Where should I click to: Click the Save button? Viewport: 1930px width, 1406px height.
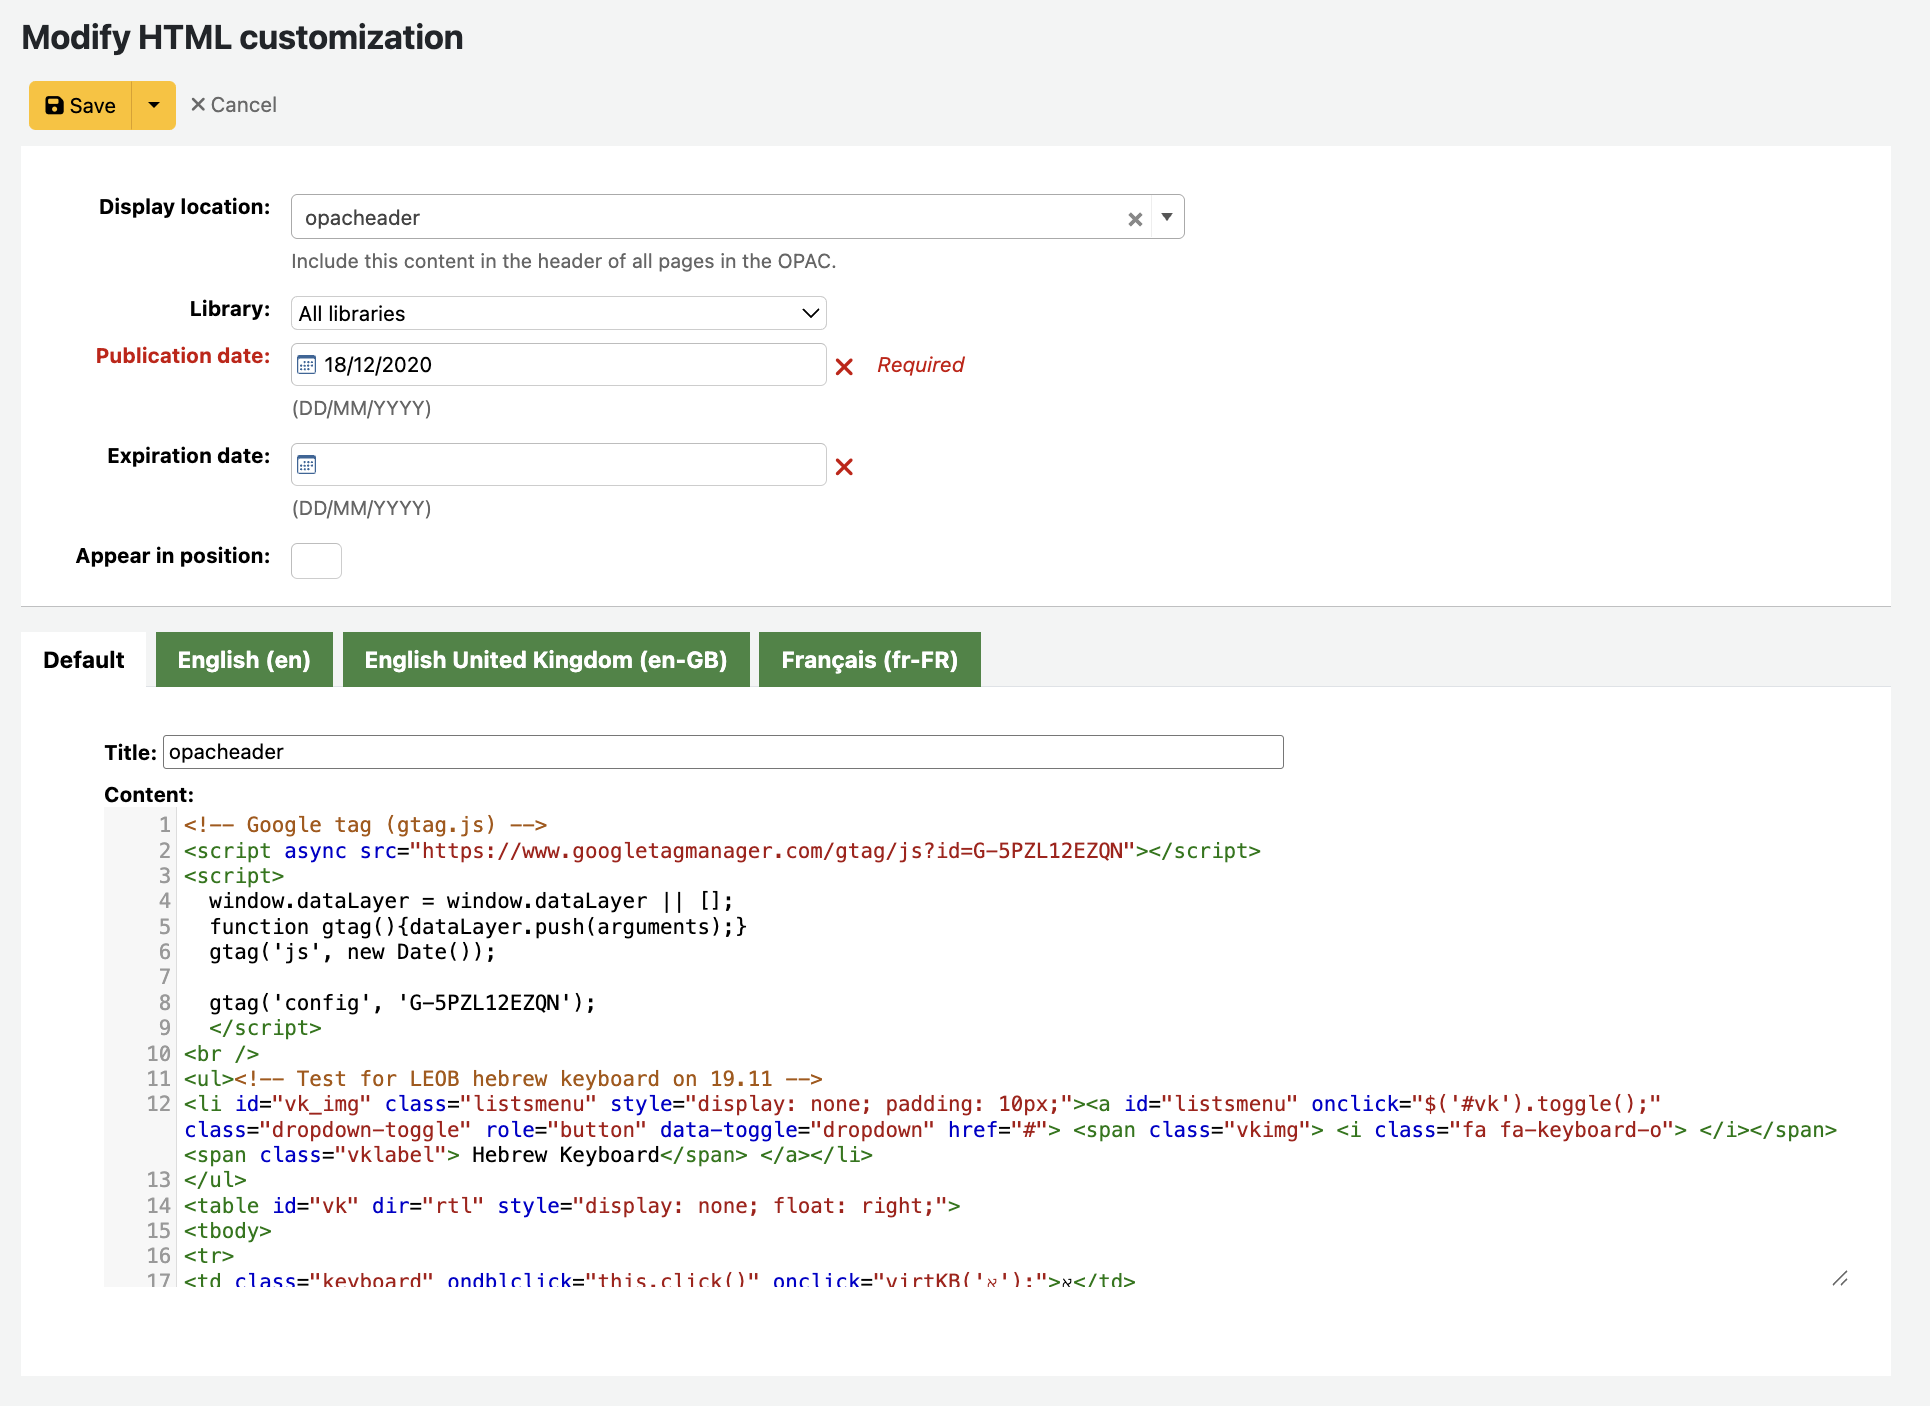(x=80, y=105)
